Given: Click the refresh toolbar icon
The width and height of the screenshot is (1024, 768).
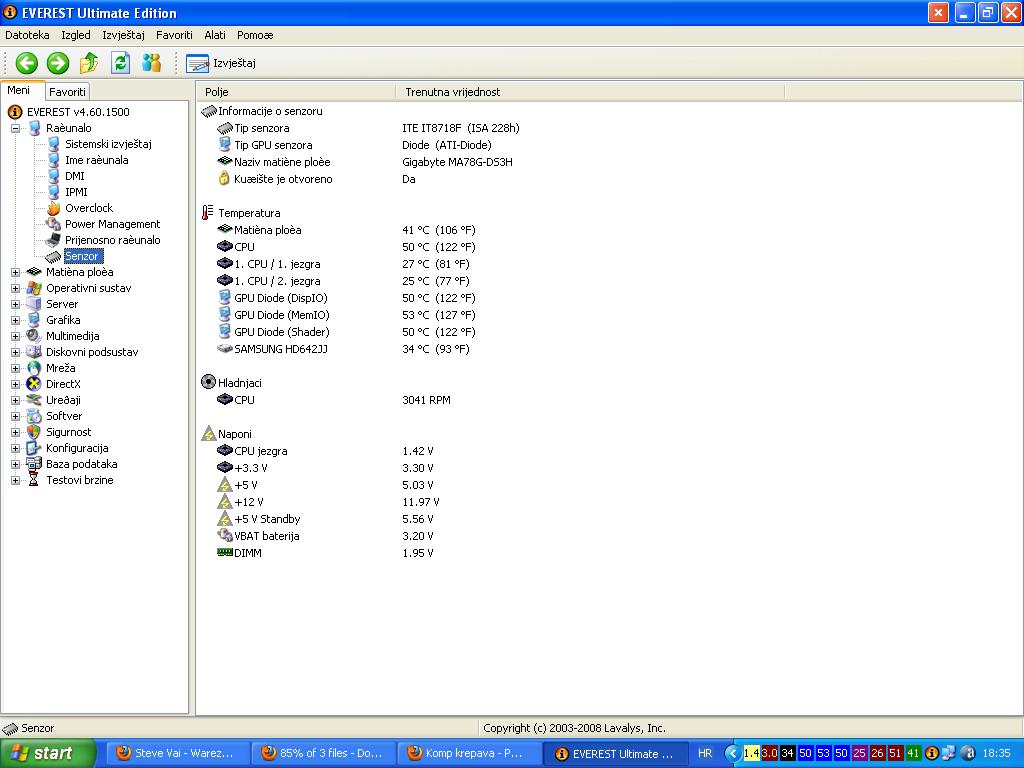Looking at the screenshot, I should [x=120, y=63].
